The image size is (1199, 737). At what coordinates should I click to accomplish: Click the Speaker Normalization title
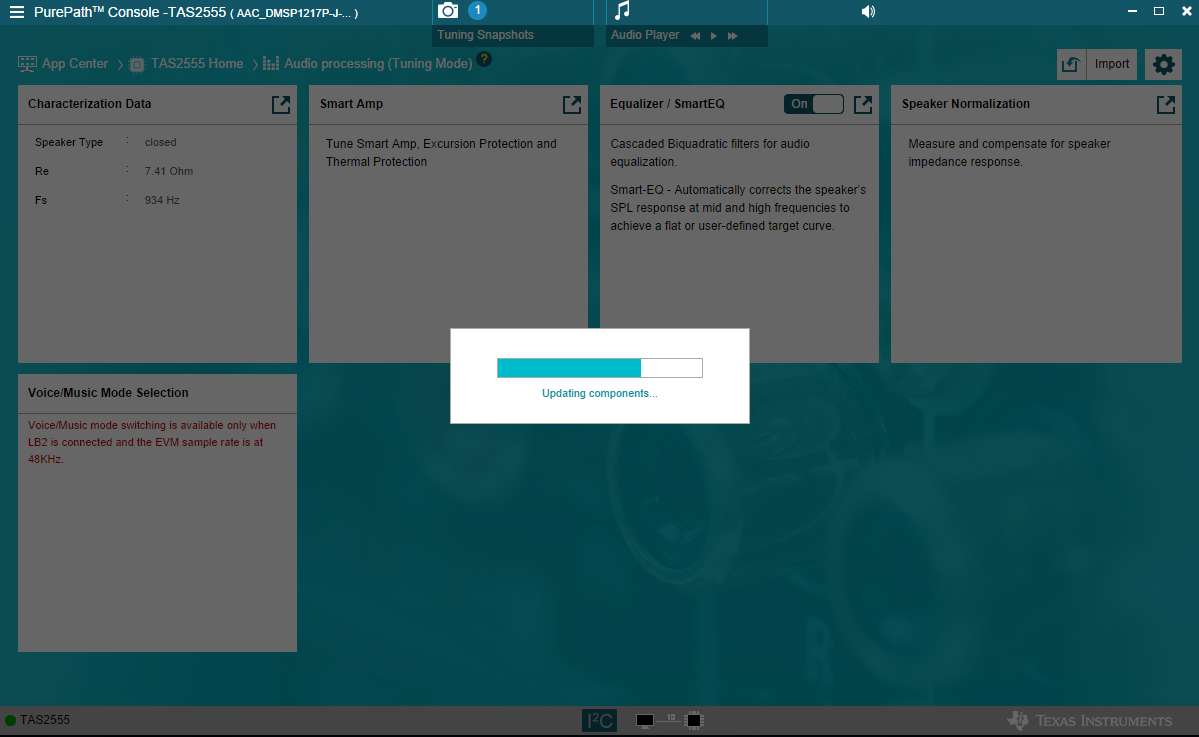[x=965, y=104]
